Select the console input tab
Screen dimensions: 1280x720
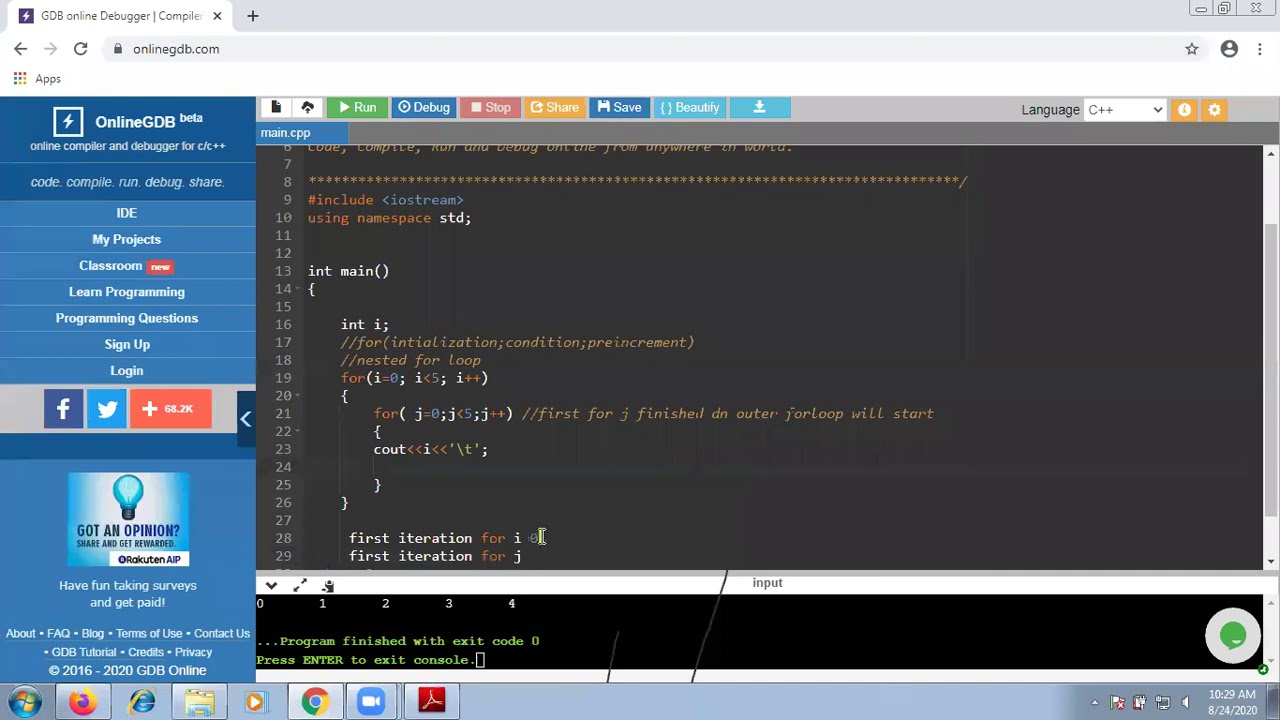tap(767, 582)
